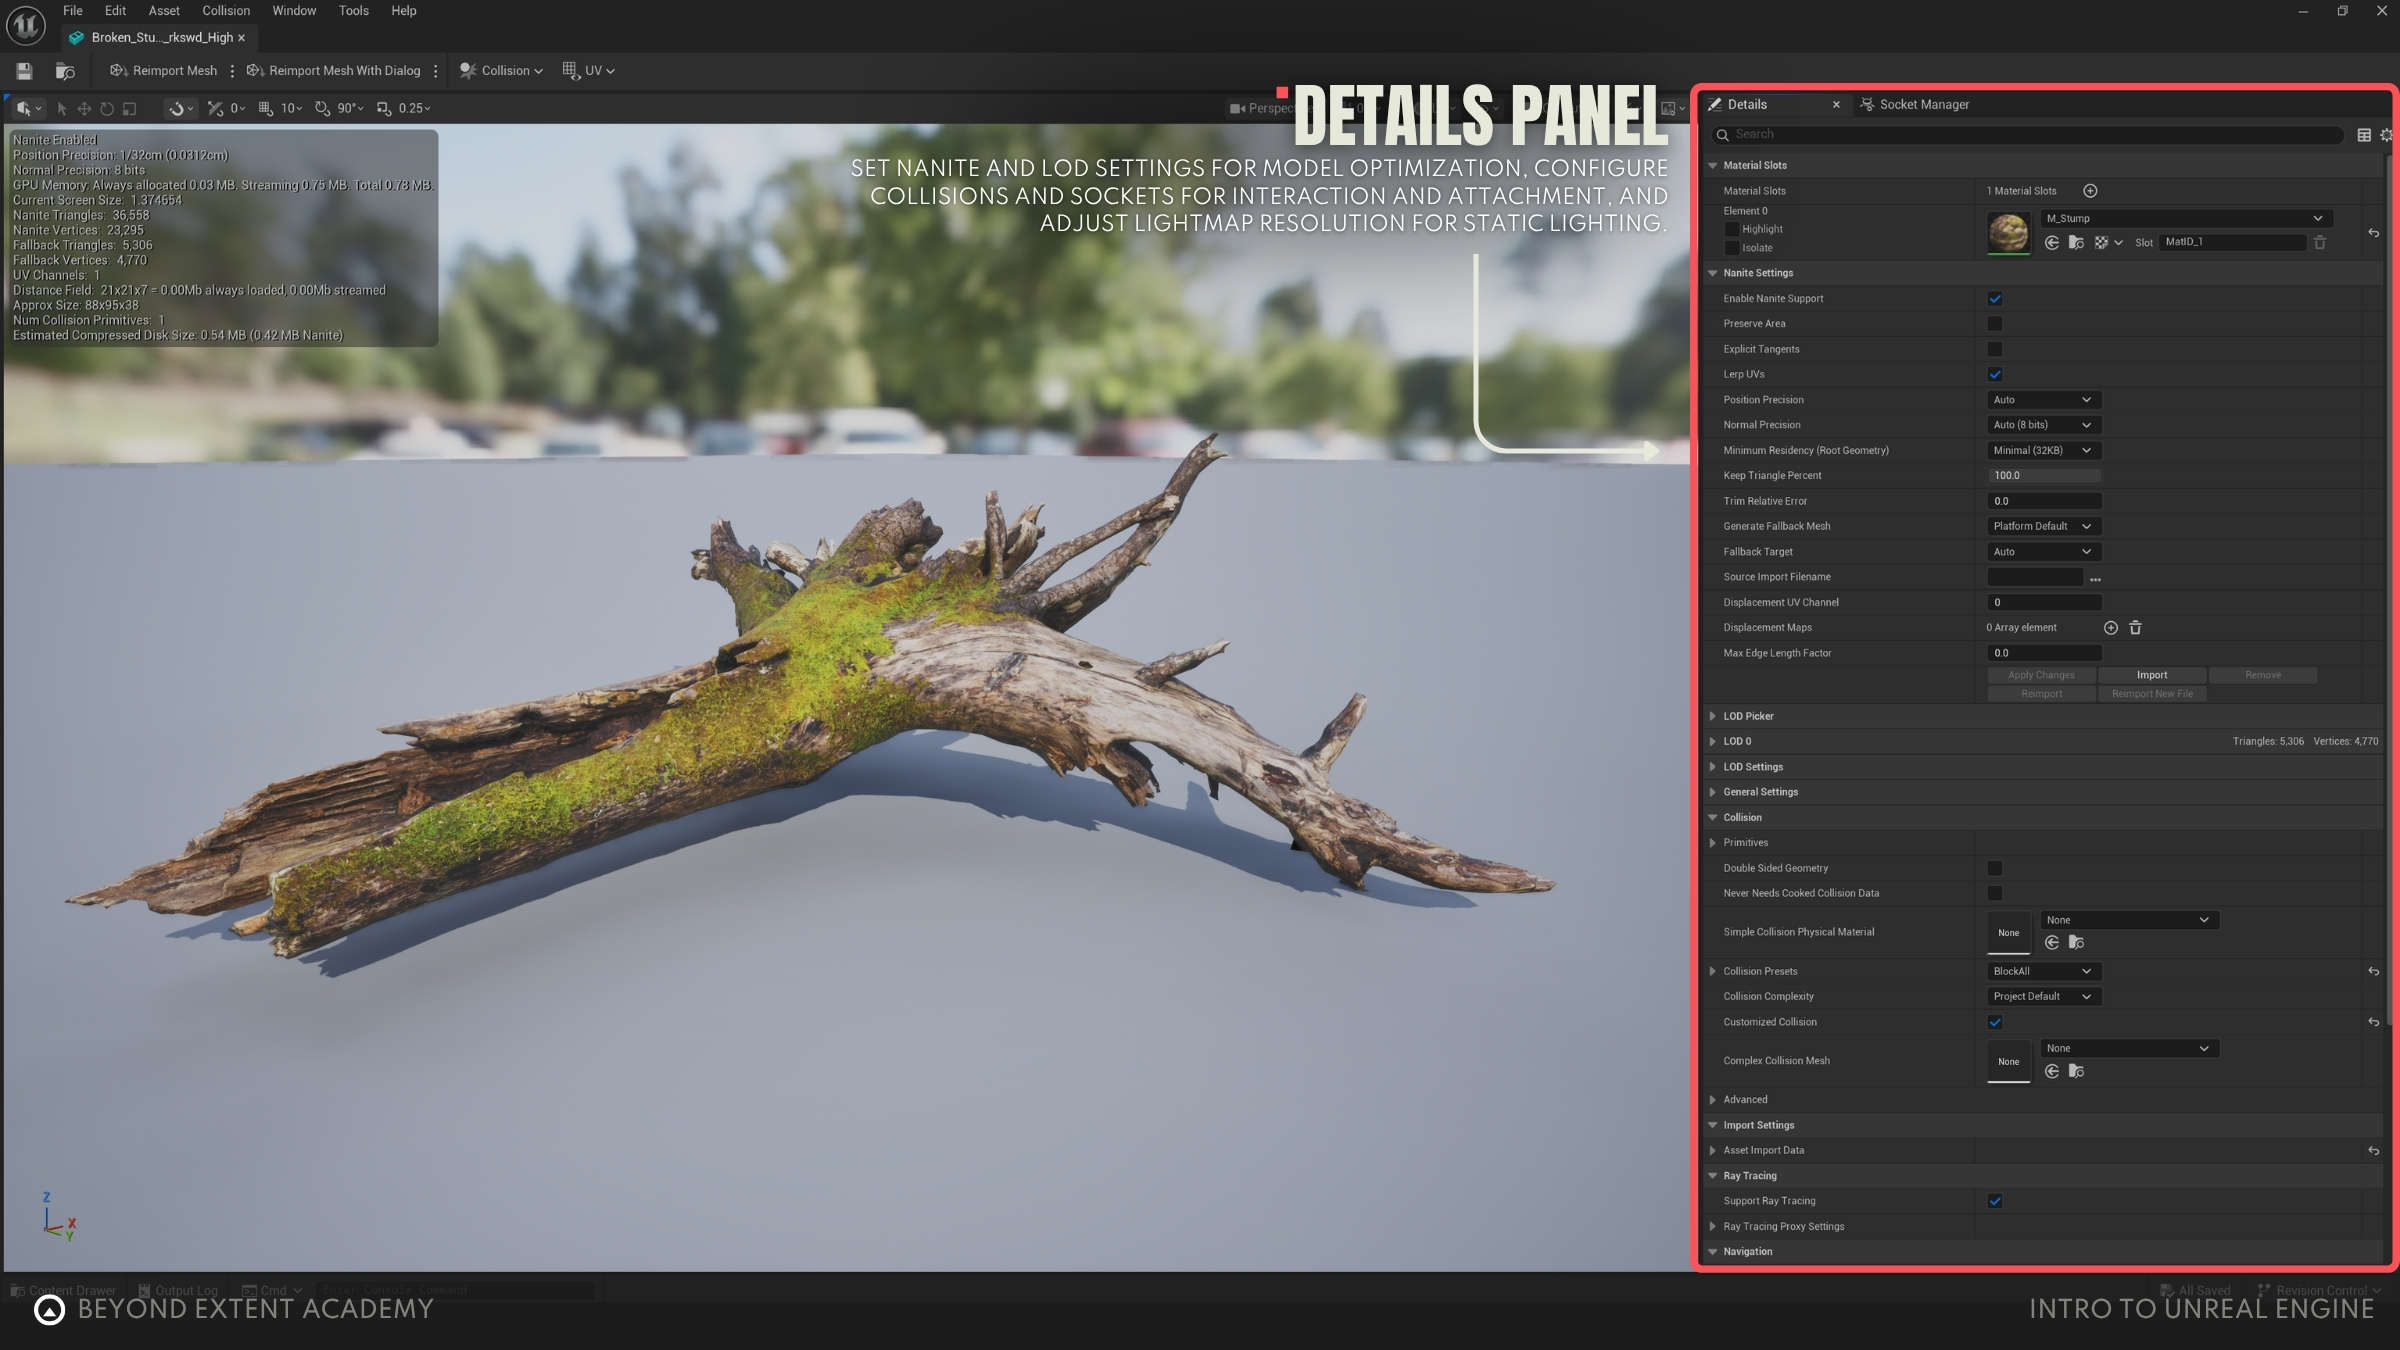Viewport: 2400px width, 1350px height.
Task: Click the Save asset icon
Action: 24,71
